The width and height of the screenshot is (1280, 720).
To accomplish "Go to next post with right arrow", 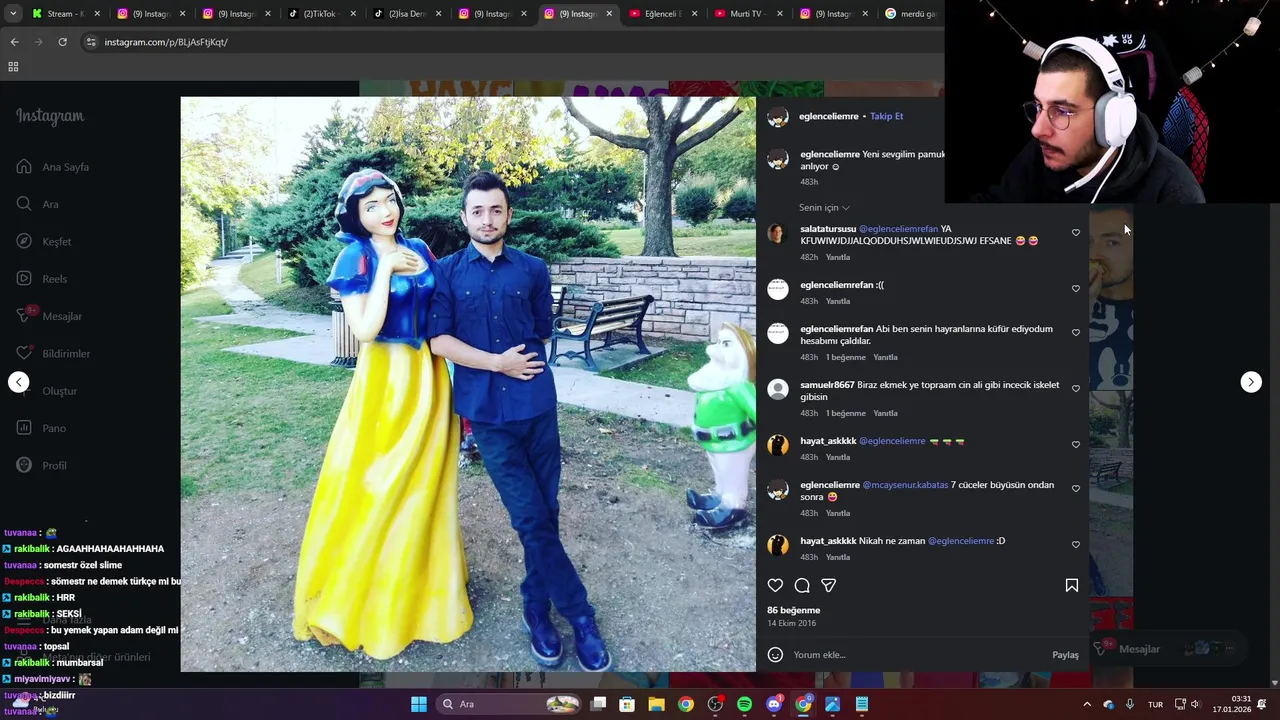I will click(1251, 382).
